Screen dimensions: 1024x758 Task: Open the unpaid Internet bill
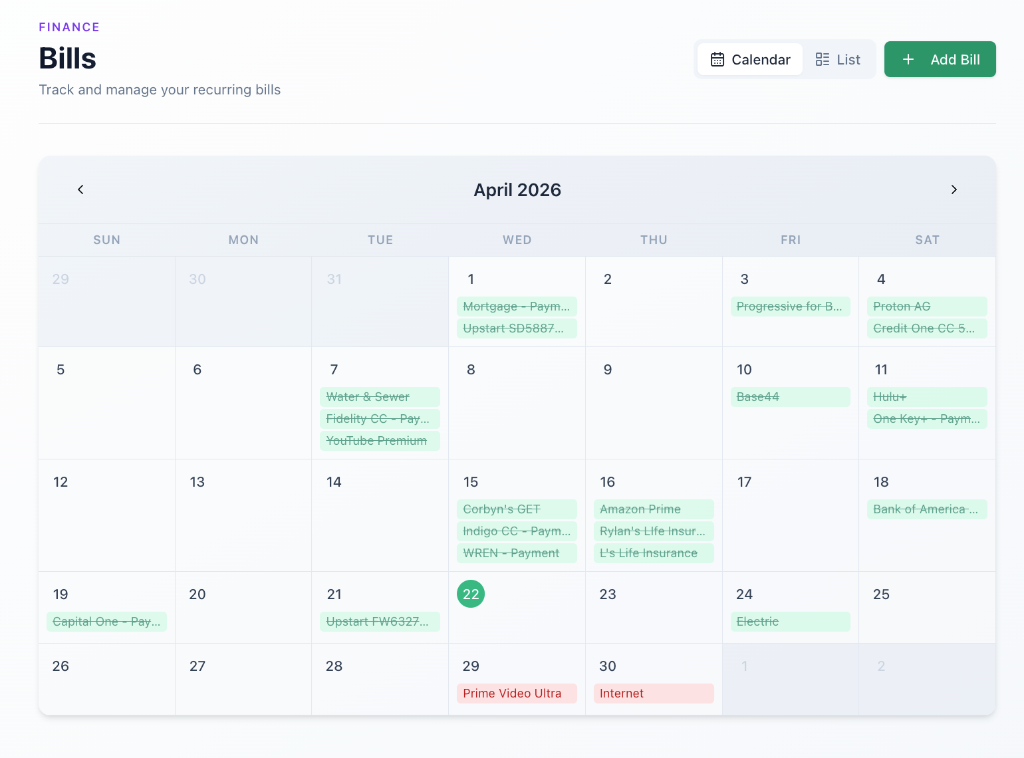click(x=654, y=693)
